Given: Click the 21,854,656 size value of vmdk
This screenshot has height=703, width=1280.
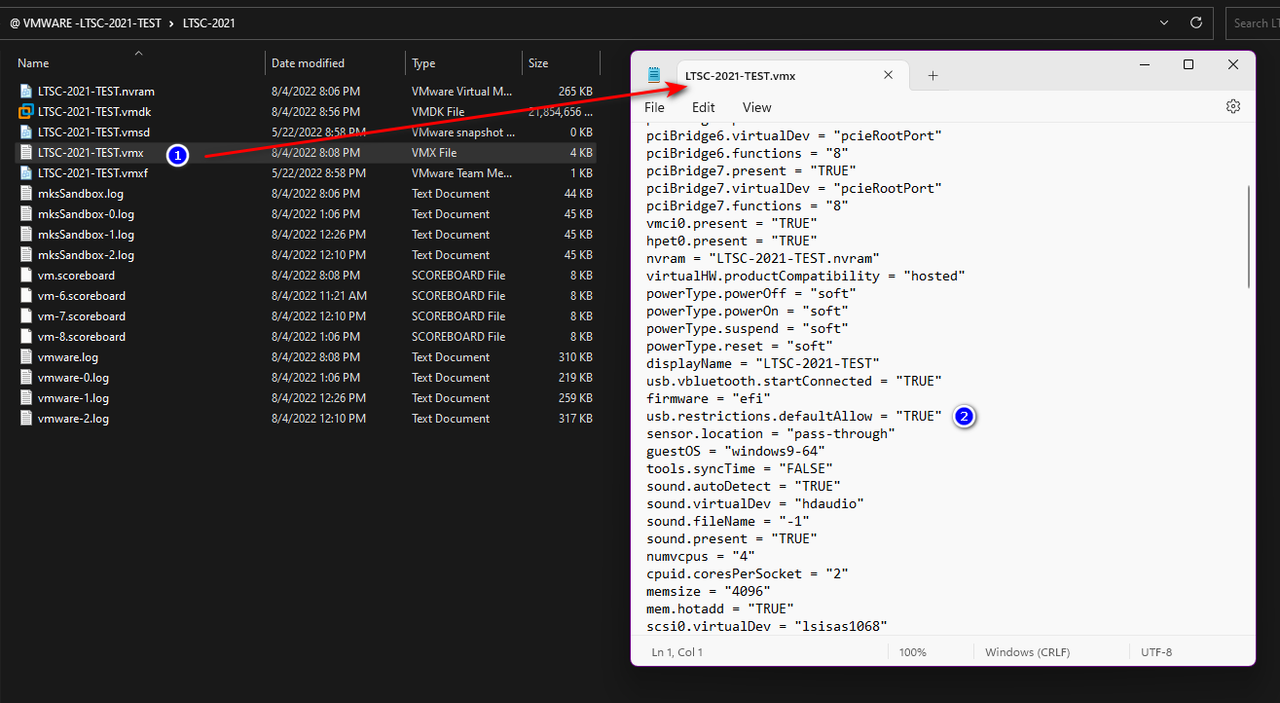Looking at the screenshot, I should point(561,112).
